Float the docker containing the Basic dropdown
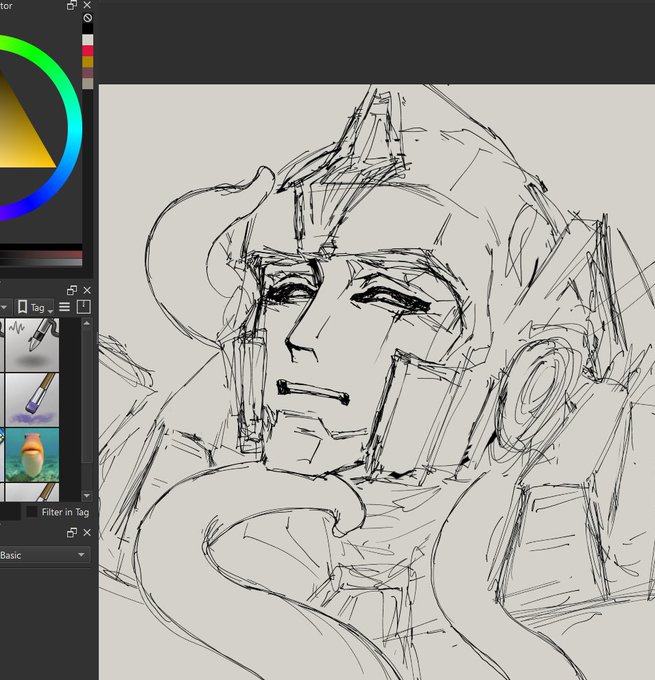The height and width of the screenshot is (680, 655). pos(72,533)
